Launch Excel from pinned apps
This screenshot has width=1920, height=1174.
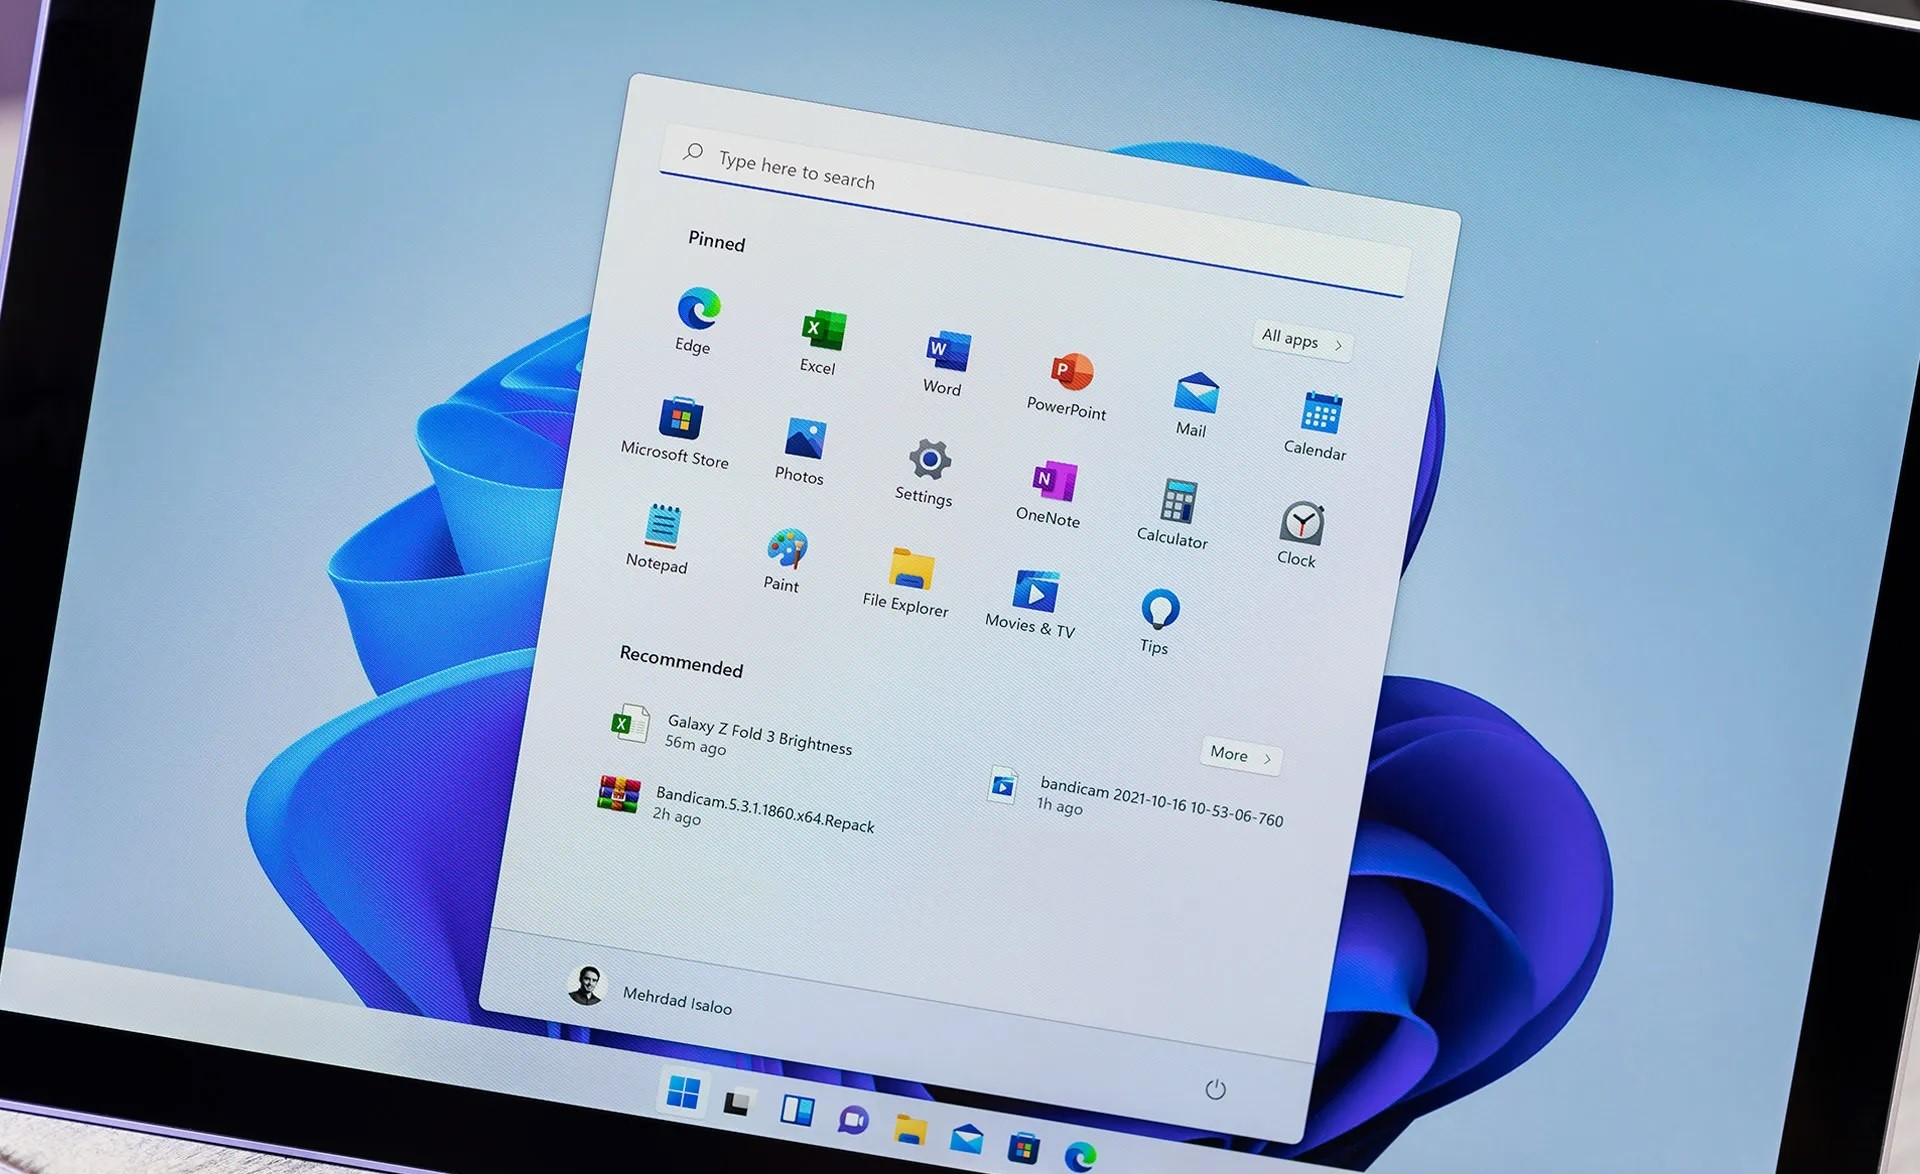pyautogui.click(x=822, y=331)
